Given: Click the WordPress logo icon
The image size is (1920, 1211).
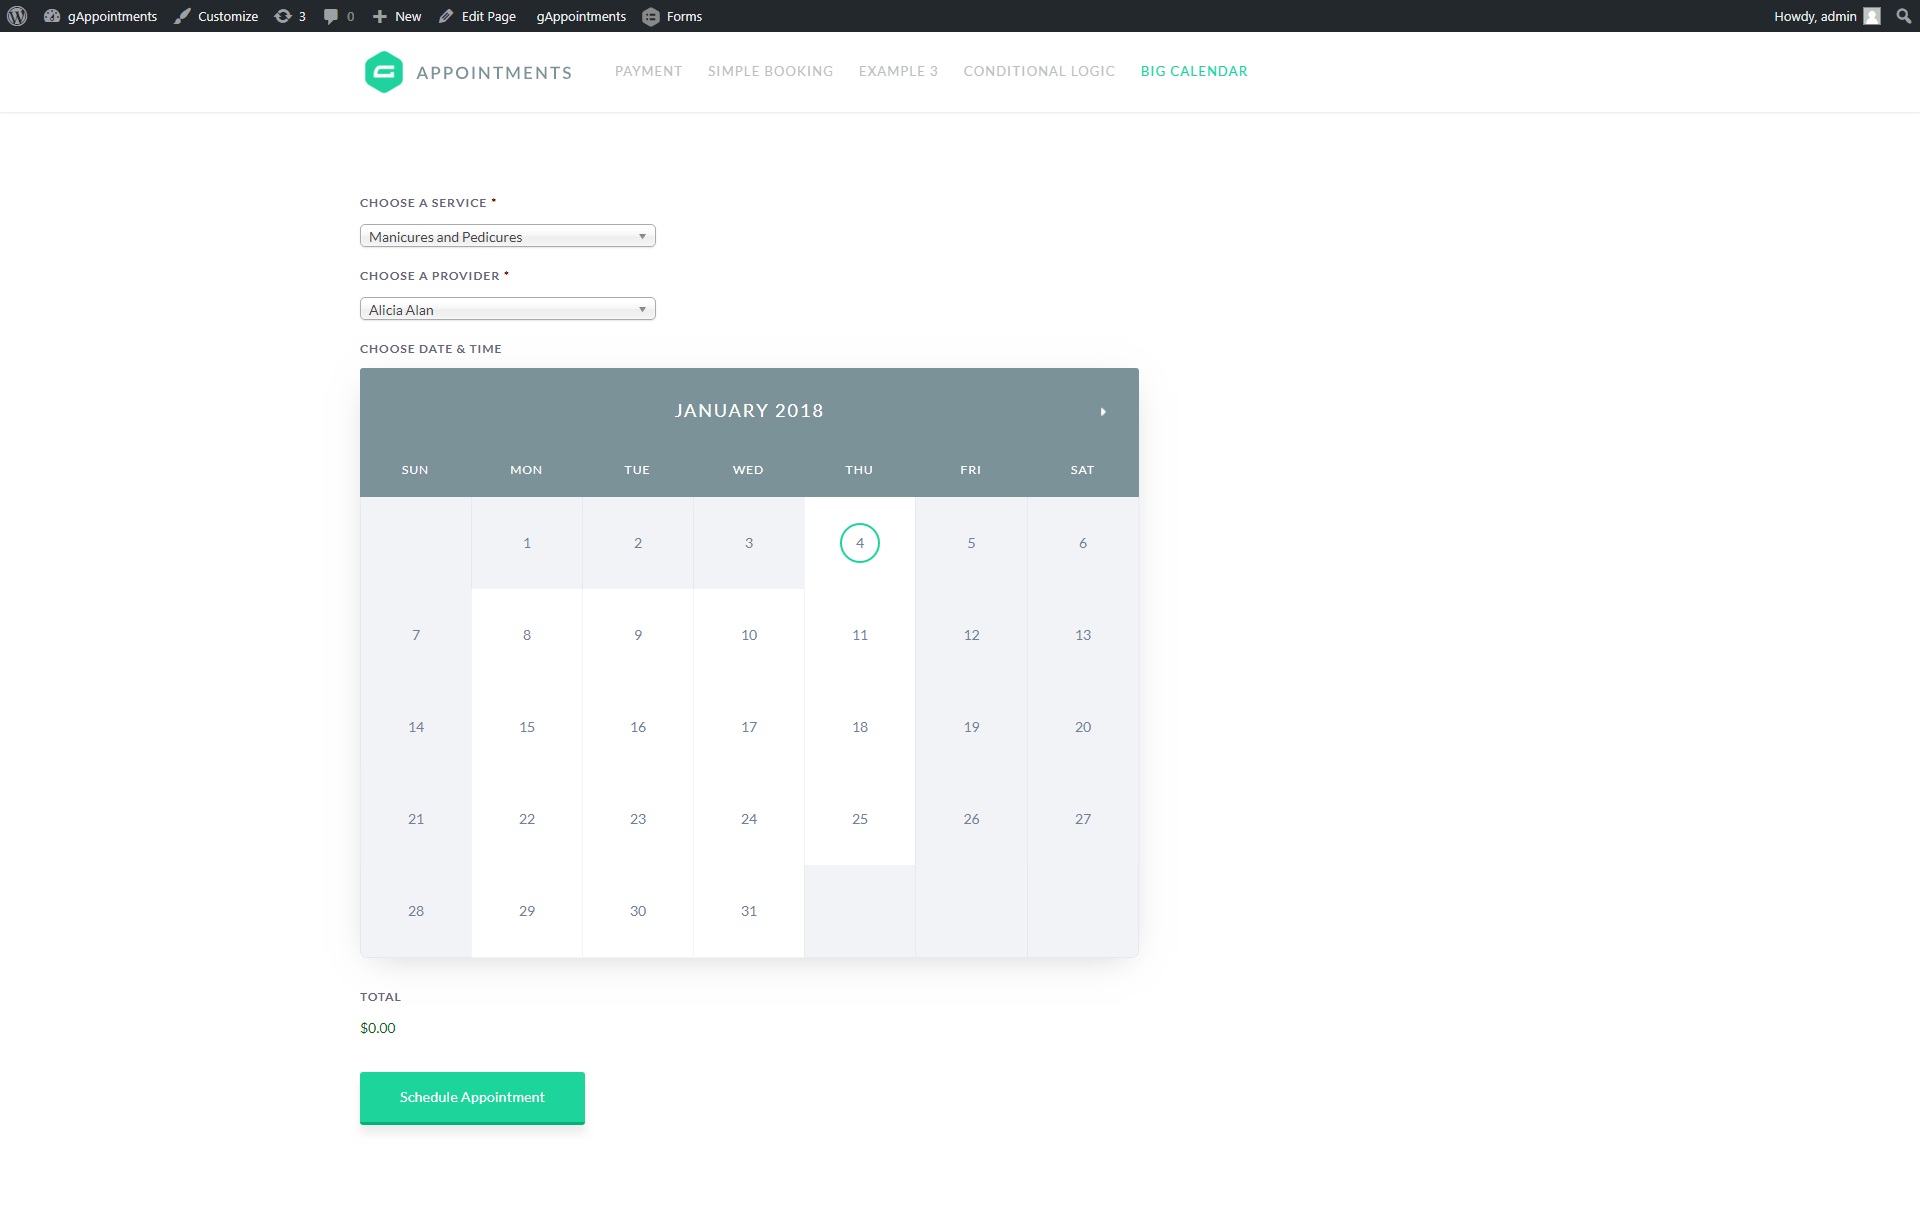Looking at the screenshot, I should click(17, 16).
